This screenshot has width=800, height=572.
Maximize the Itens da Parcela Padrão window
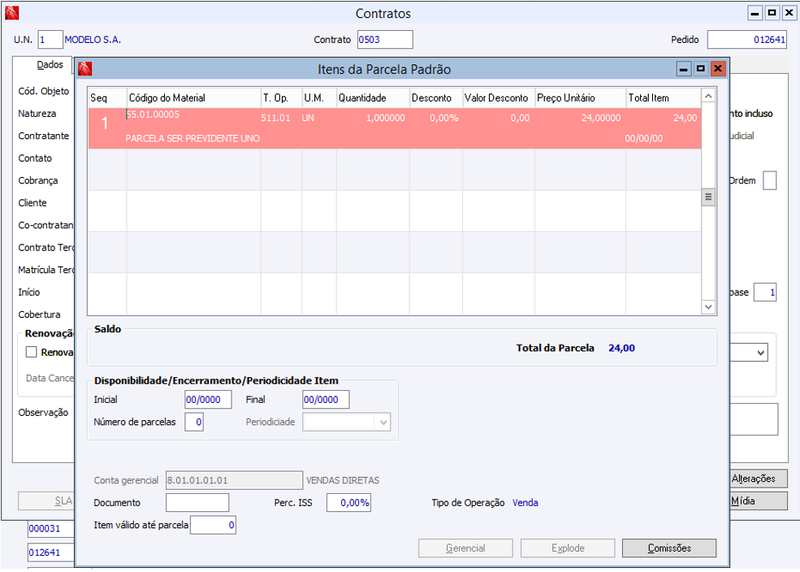[x=701, y=68]
